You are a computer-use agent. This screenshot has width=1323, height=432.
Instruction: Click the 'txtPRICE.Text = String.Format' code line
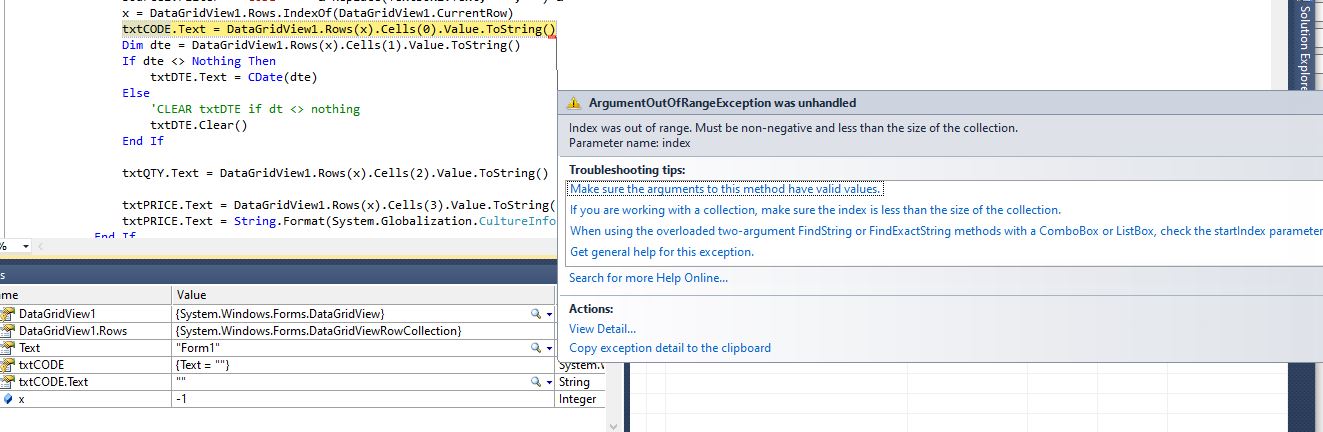(339, 221)
